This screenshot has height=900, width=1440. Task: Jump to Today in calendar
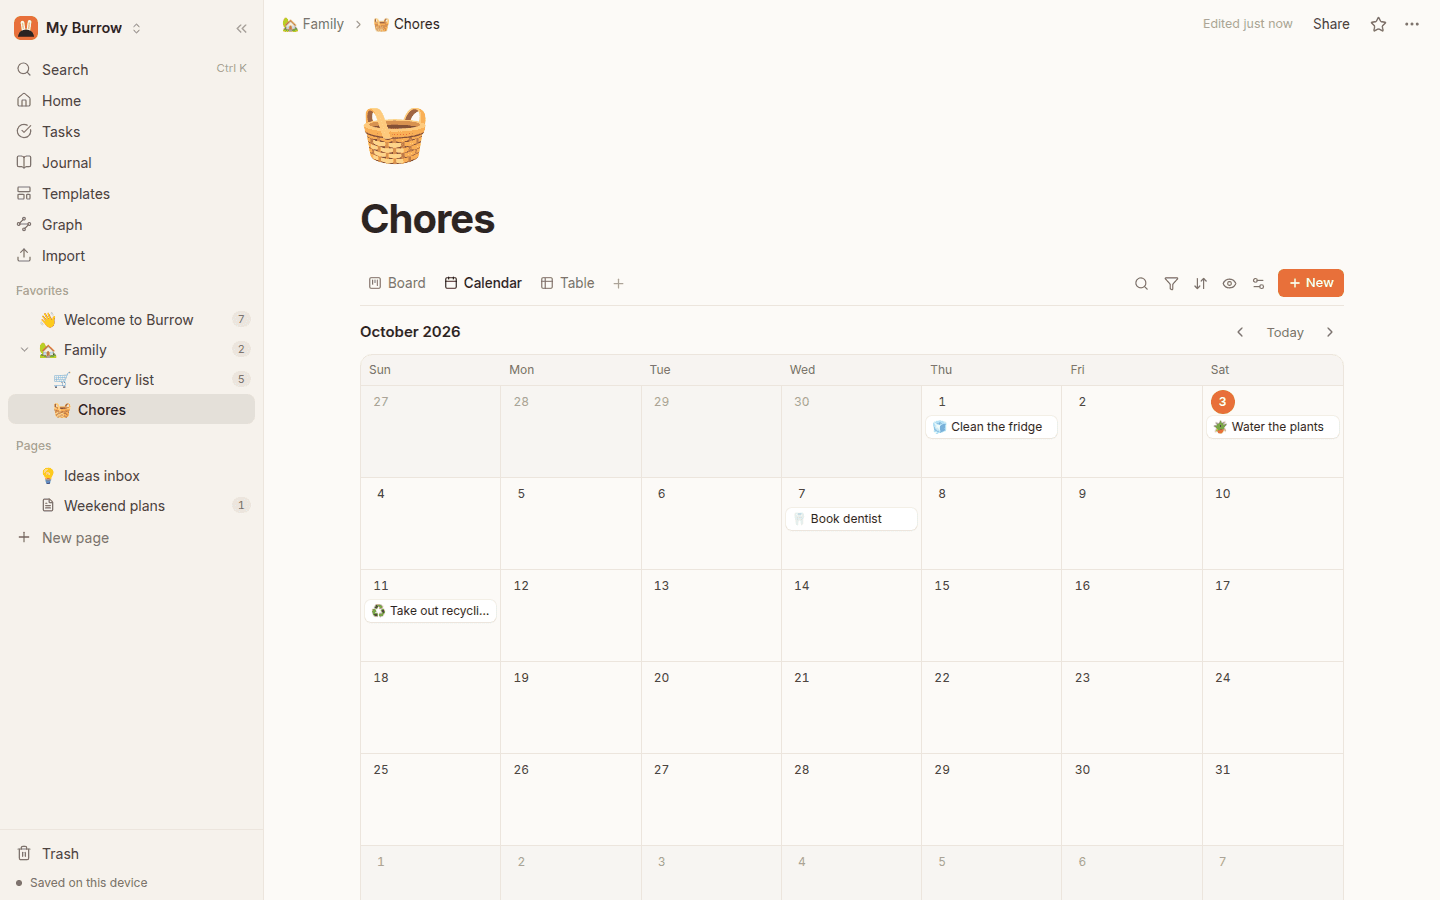tap(1285, 332)
